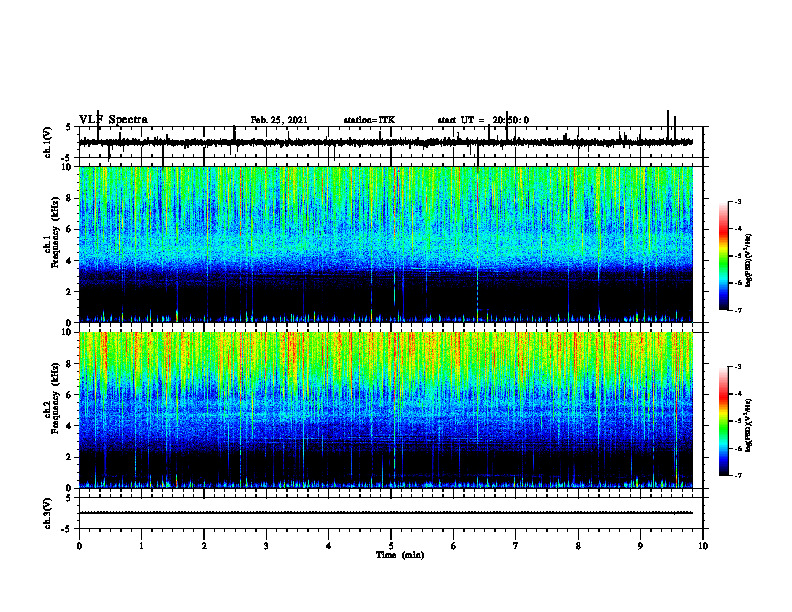Click the "10" kHz tick on ch.1 axis

pyautogui.click(x=67, y=167)
